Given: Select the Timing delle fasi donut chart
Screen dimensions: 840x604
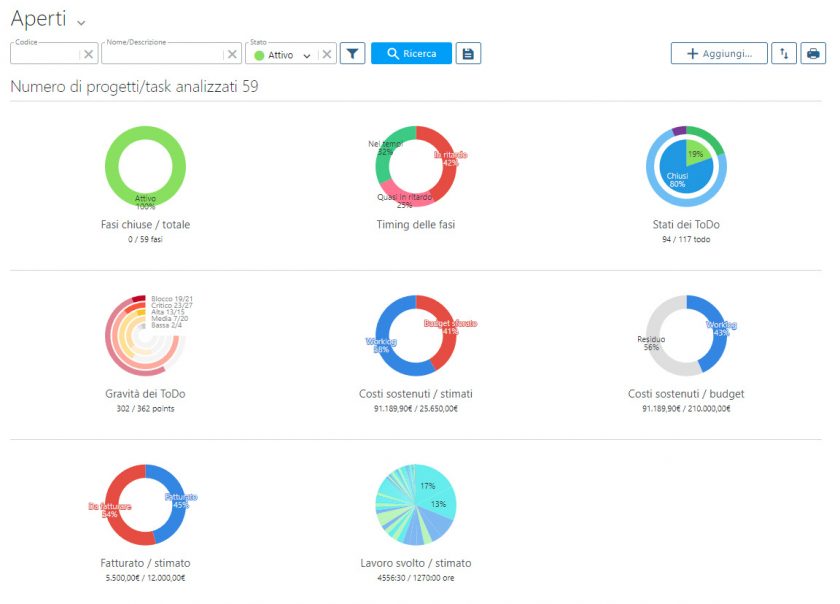Looking at the screenshot, I should coord(415,166).
